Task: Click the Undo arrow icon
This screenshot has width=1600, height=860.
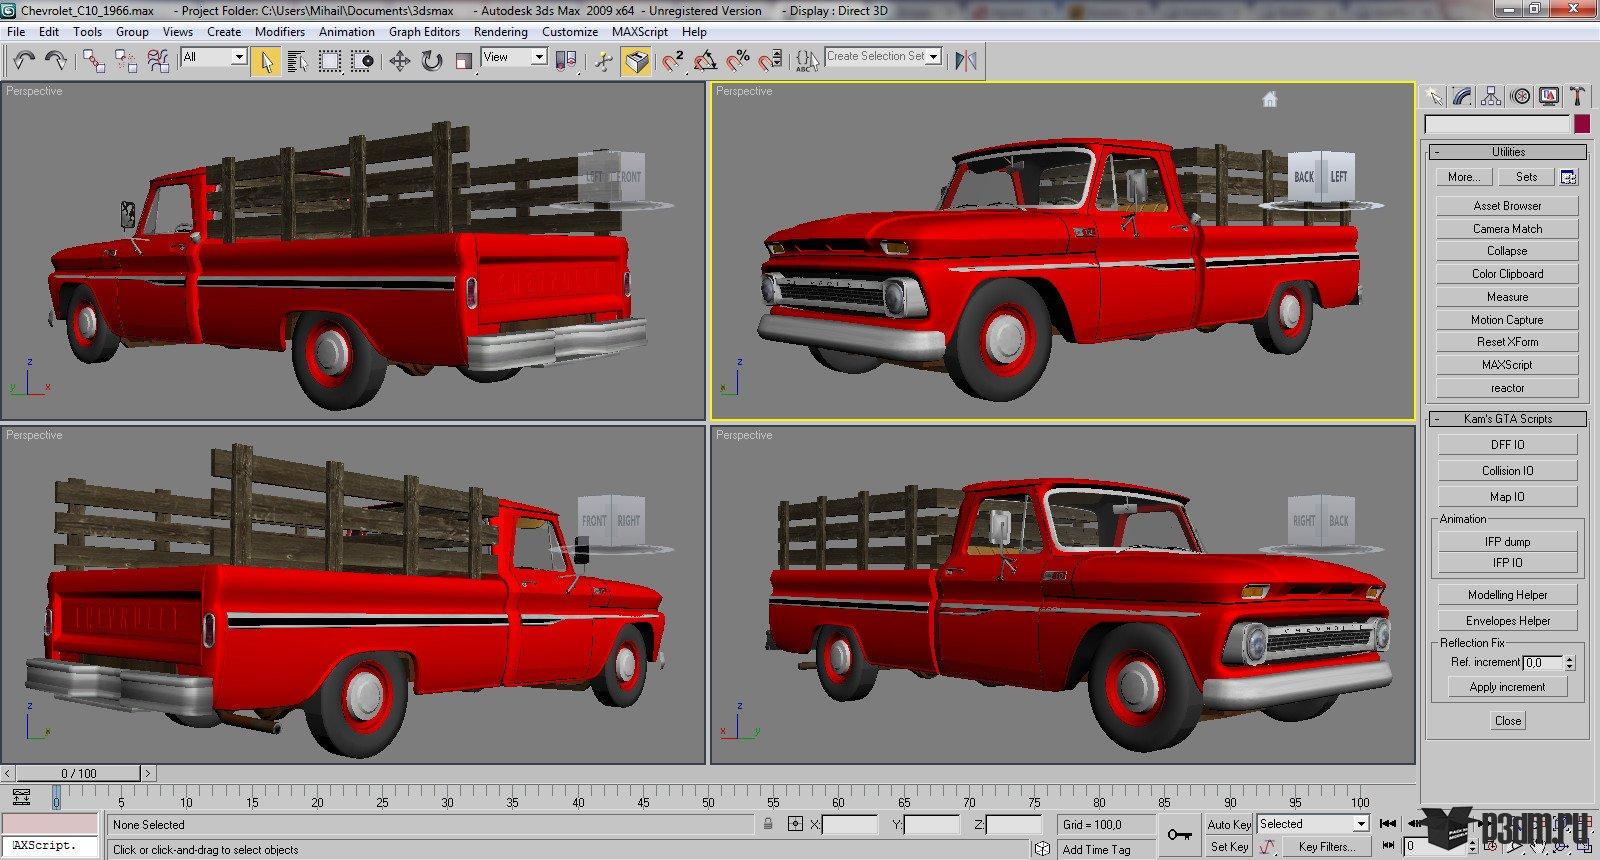Action: 24,61
